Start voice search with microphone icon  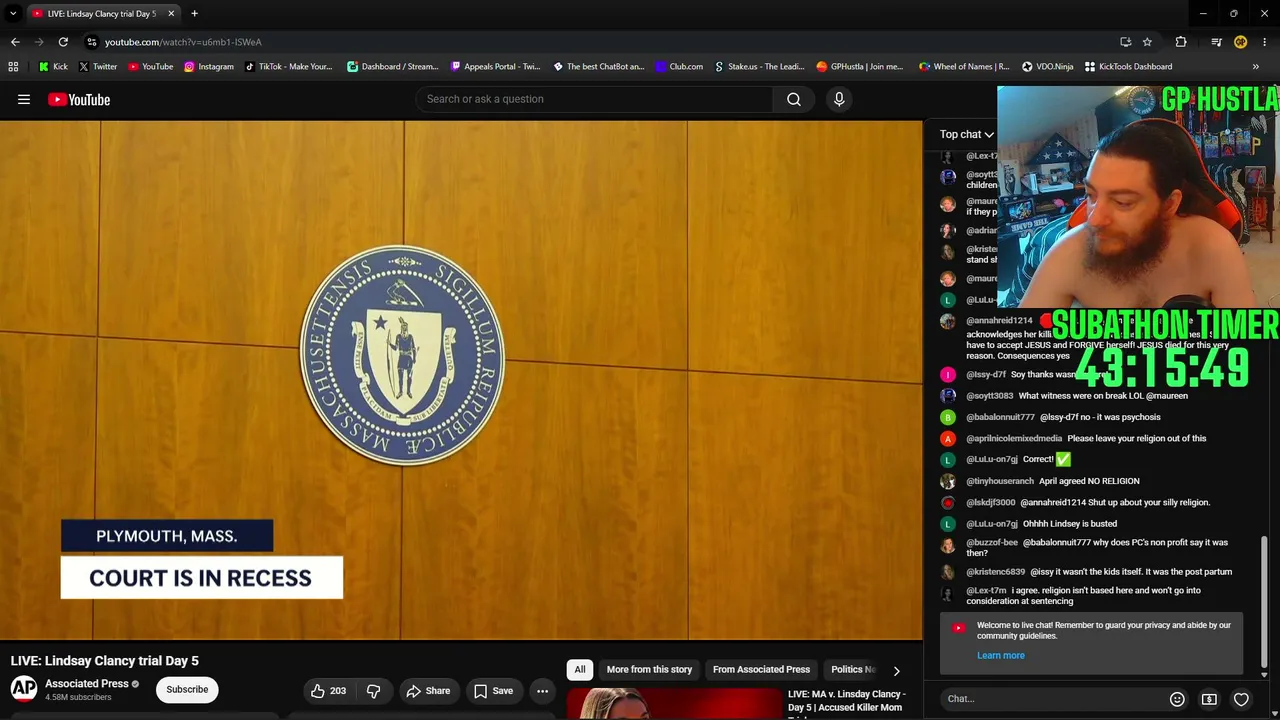pos(839,99)
